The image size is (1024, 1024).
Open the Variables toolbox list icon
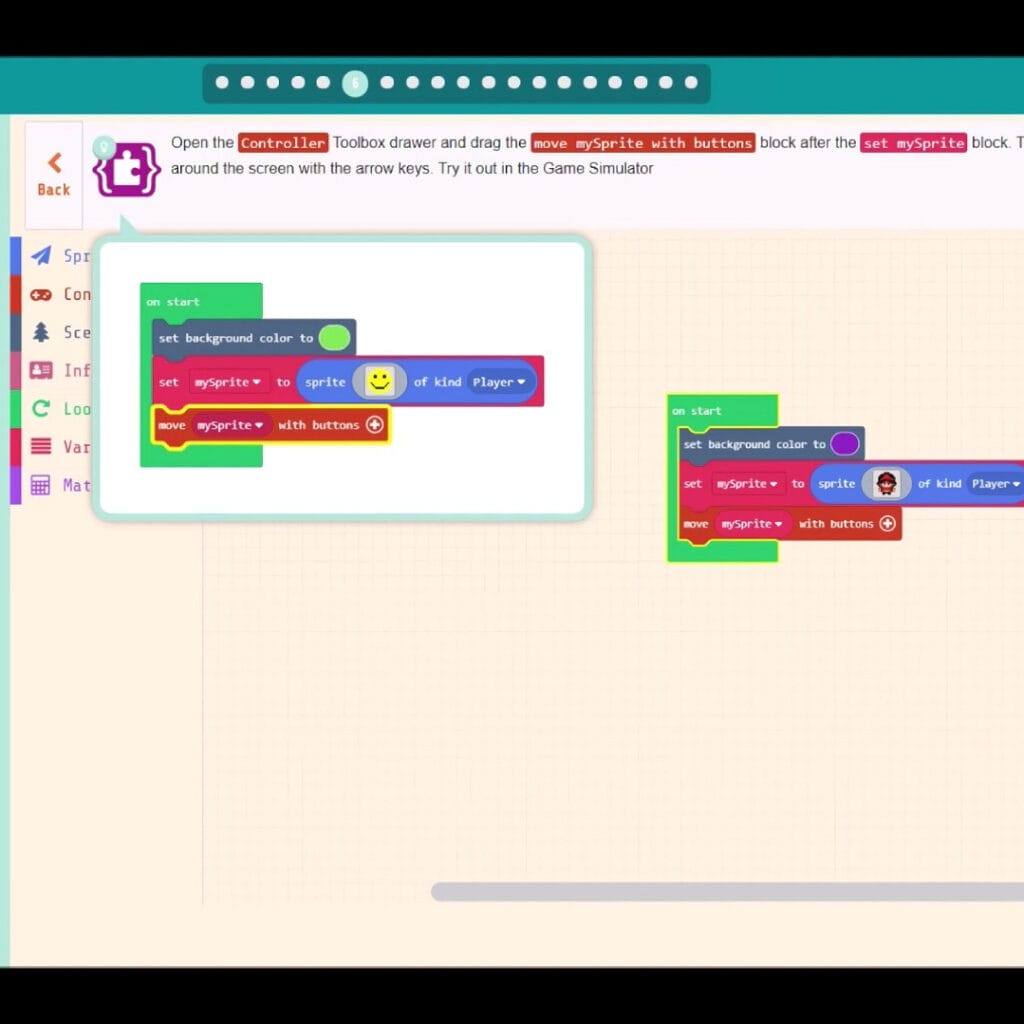(40, 447)
